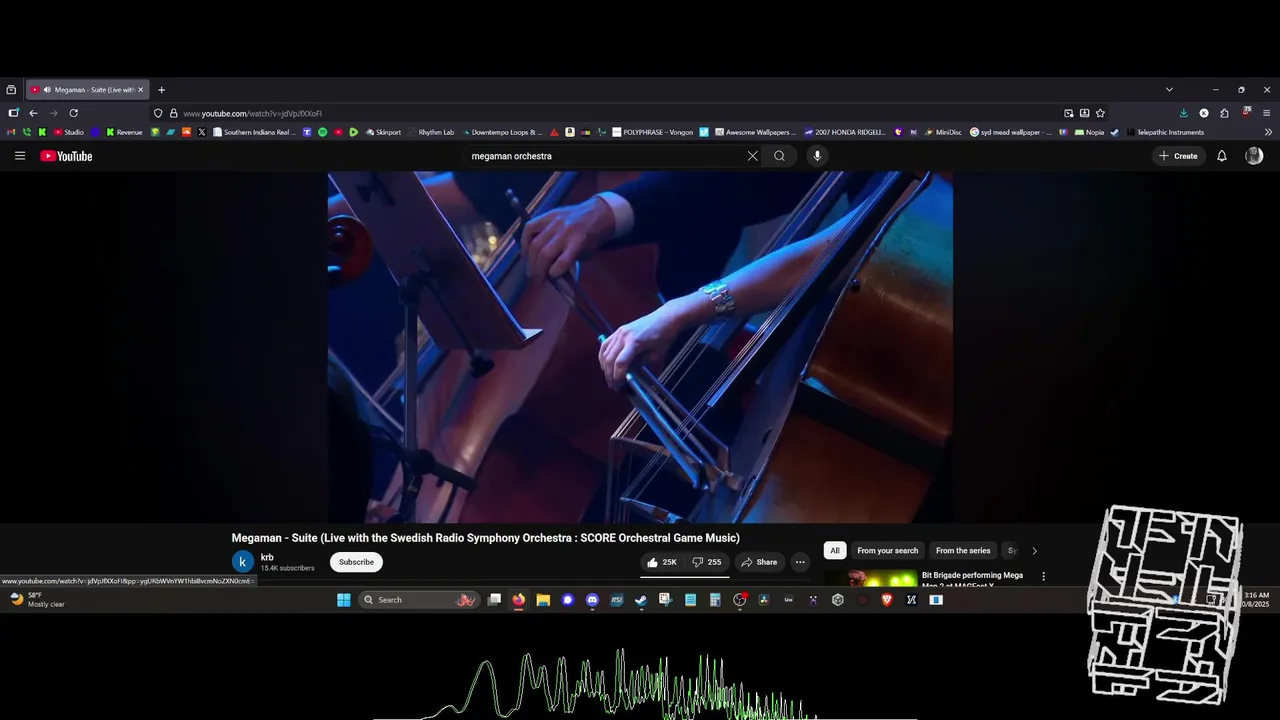
Task: Like the video (25K thumbs up)
Action: [662, 562]
